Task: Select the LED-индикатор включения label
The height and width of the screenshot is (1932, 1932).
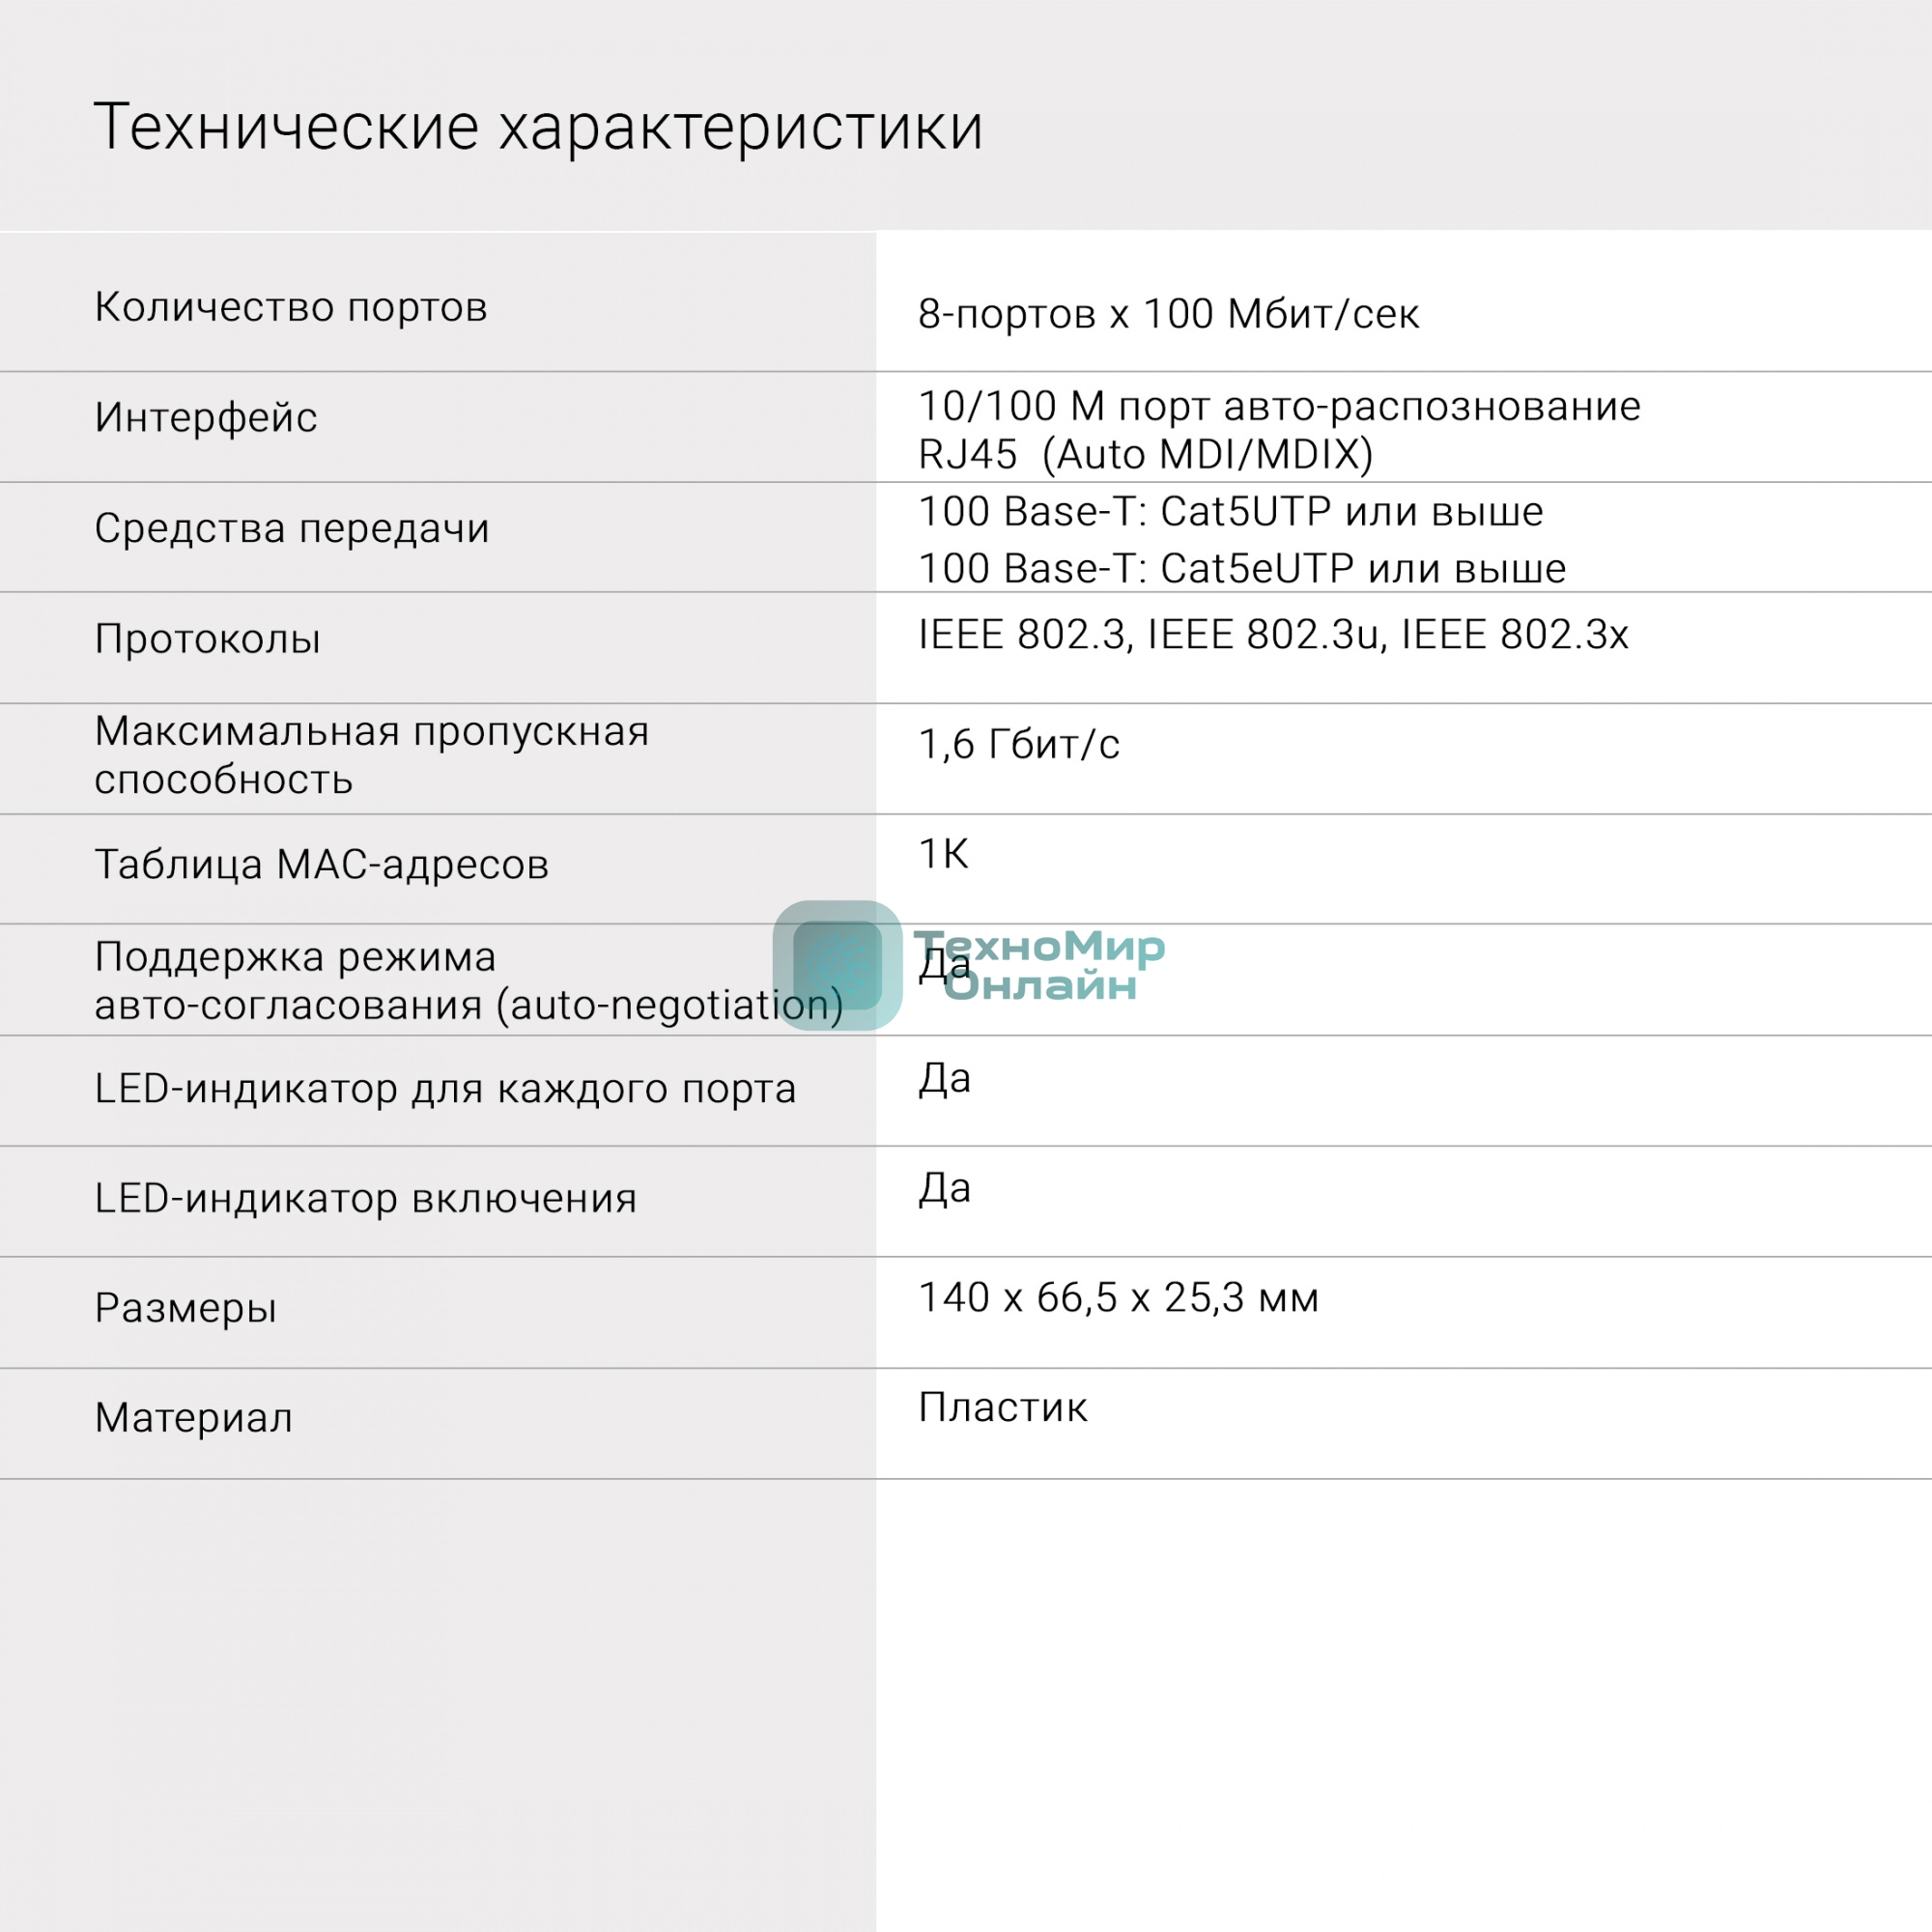Action: click(366, 1197)
